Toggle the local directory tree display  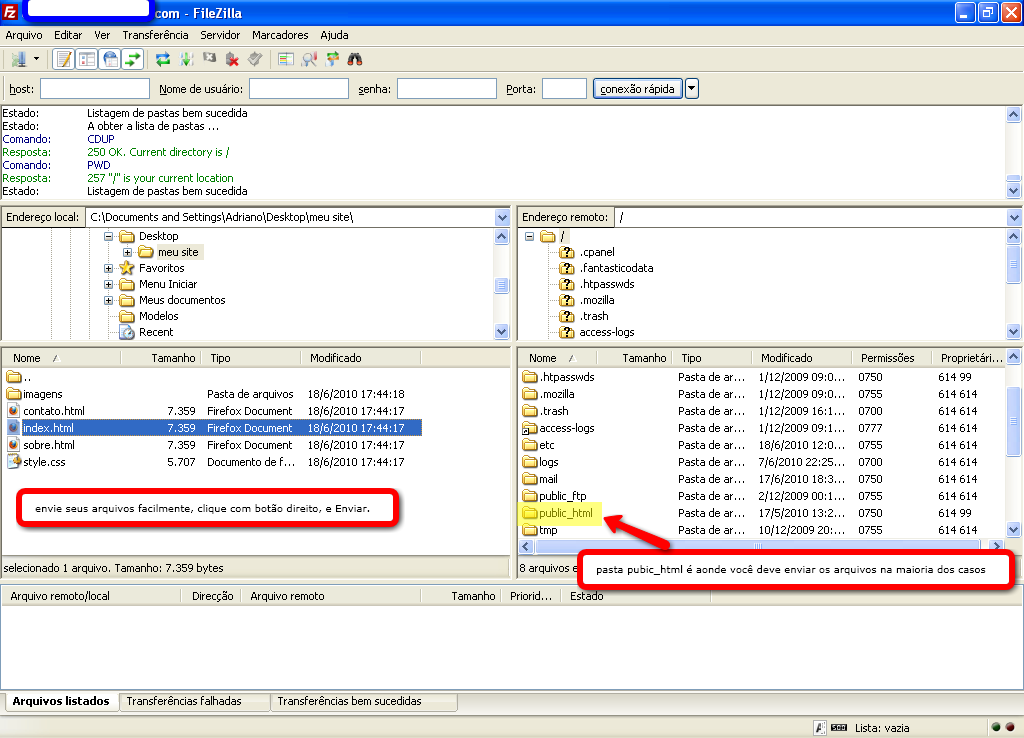click(x=87, y=59)
